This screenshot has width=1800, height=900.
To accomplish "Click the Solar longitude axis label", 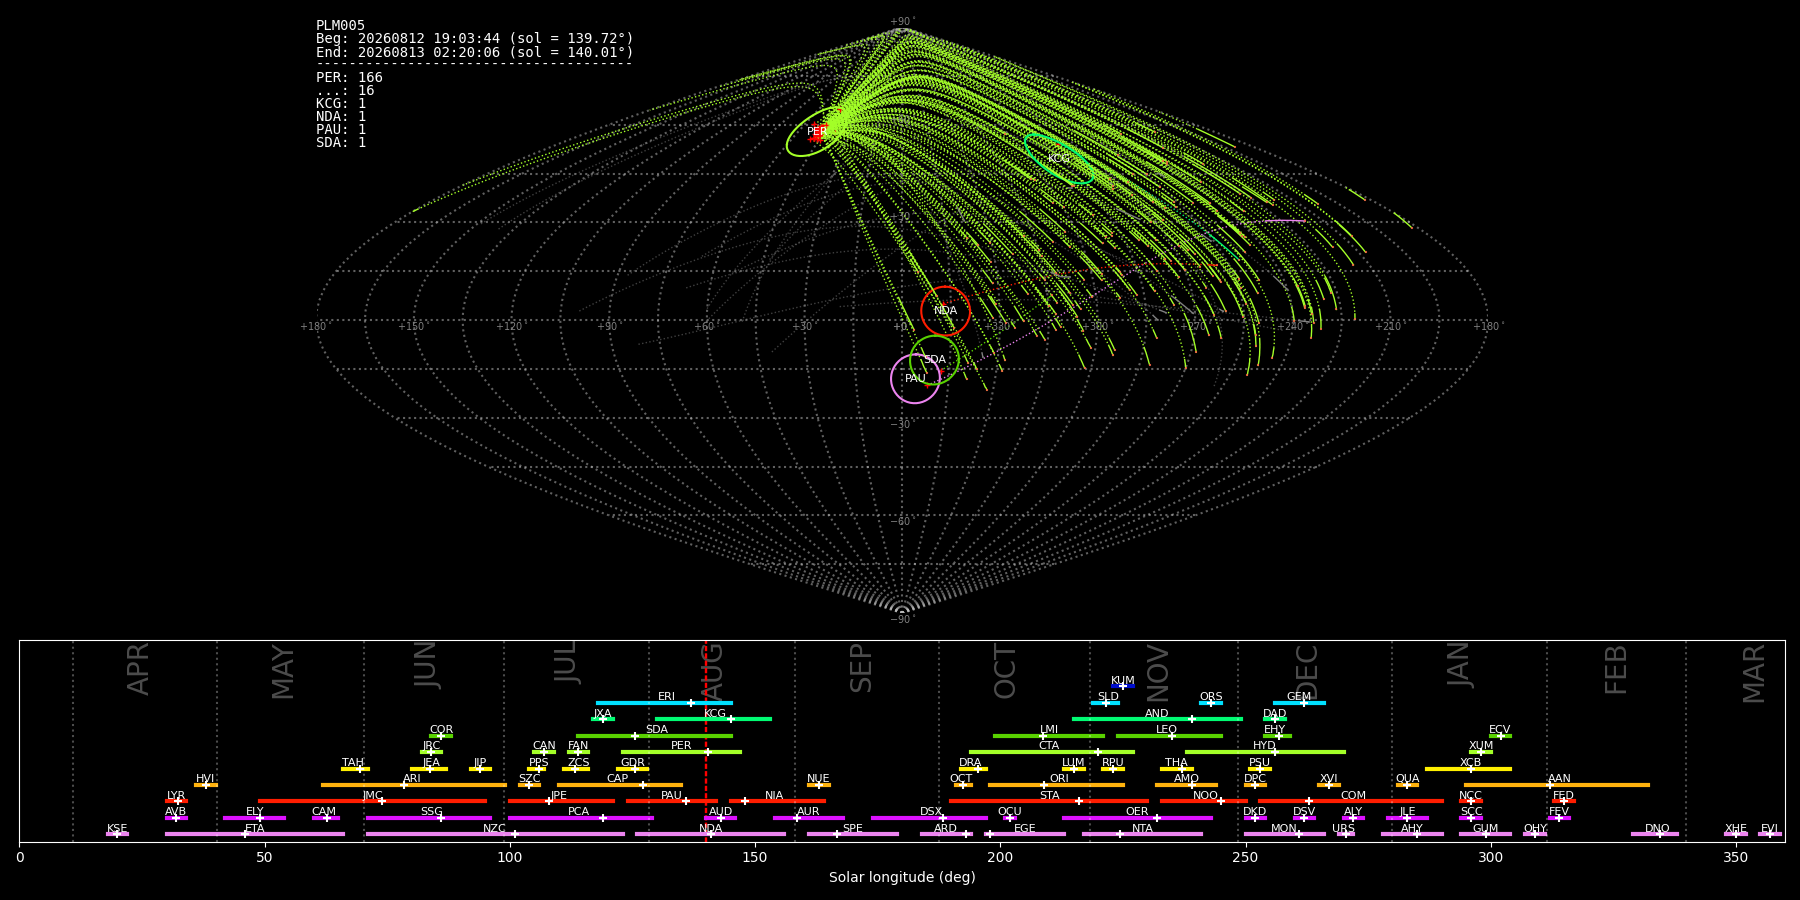I will tap(902, 878).
